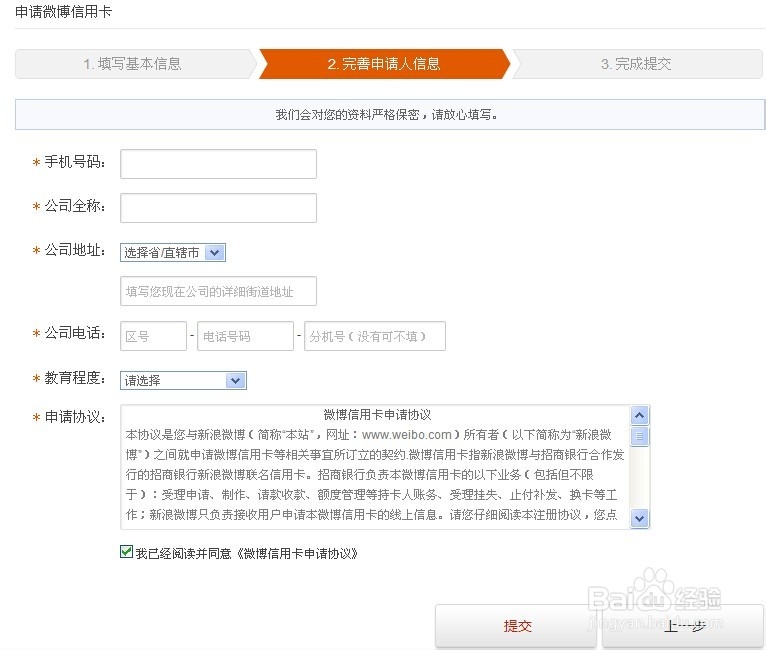This screenshot has height=650, width=766.
Task: Click the 提交 submit button
Action: (x=516, y=626)
